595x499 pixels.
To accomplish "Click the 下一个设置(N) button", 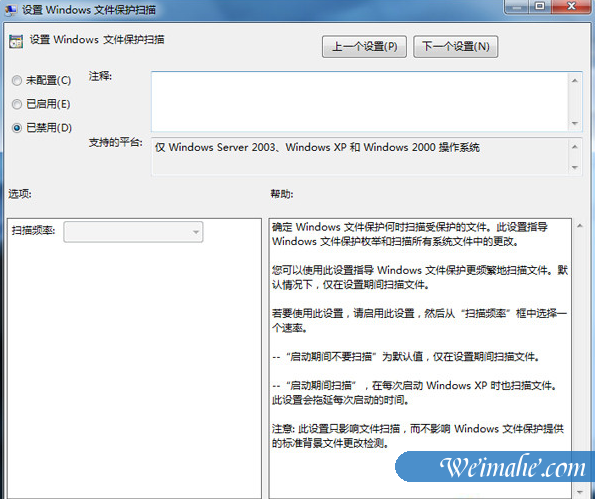I will 455,47.
